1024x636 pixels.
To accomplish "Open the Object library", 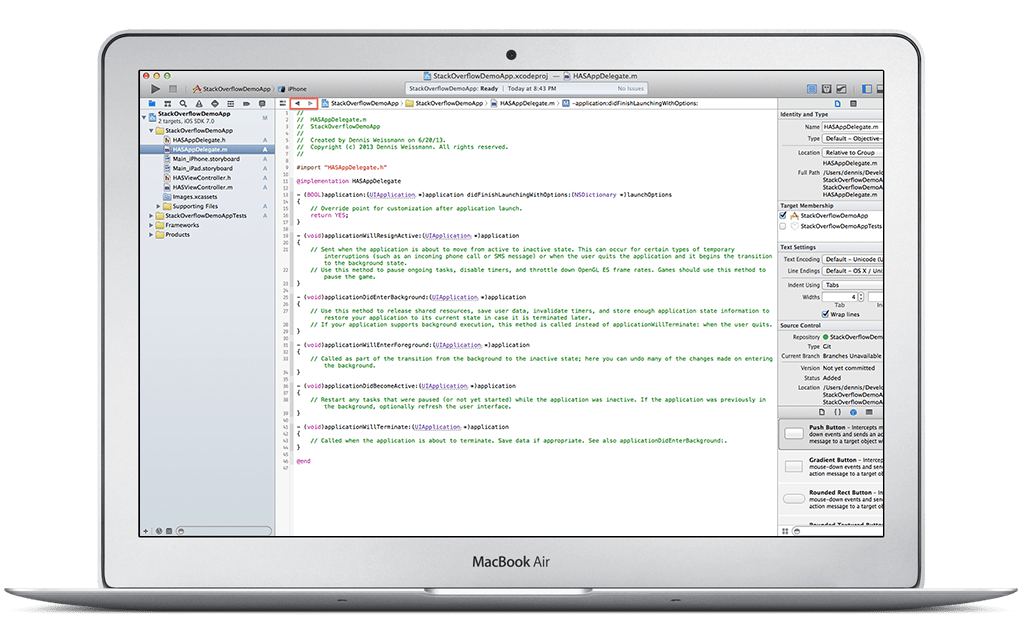I will coord(854,412).
